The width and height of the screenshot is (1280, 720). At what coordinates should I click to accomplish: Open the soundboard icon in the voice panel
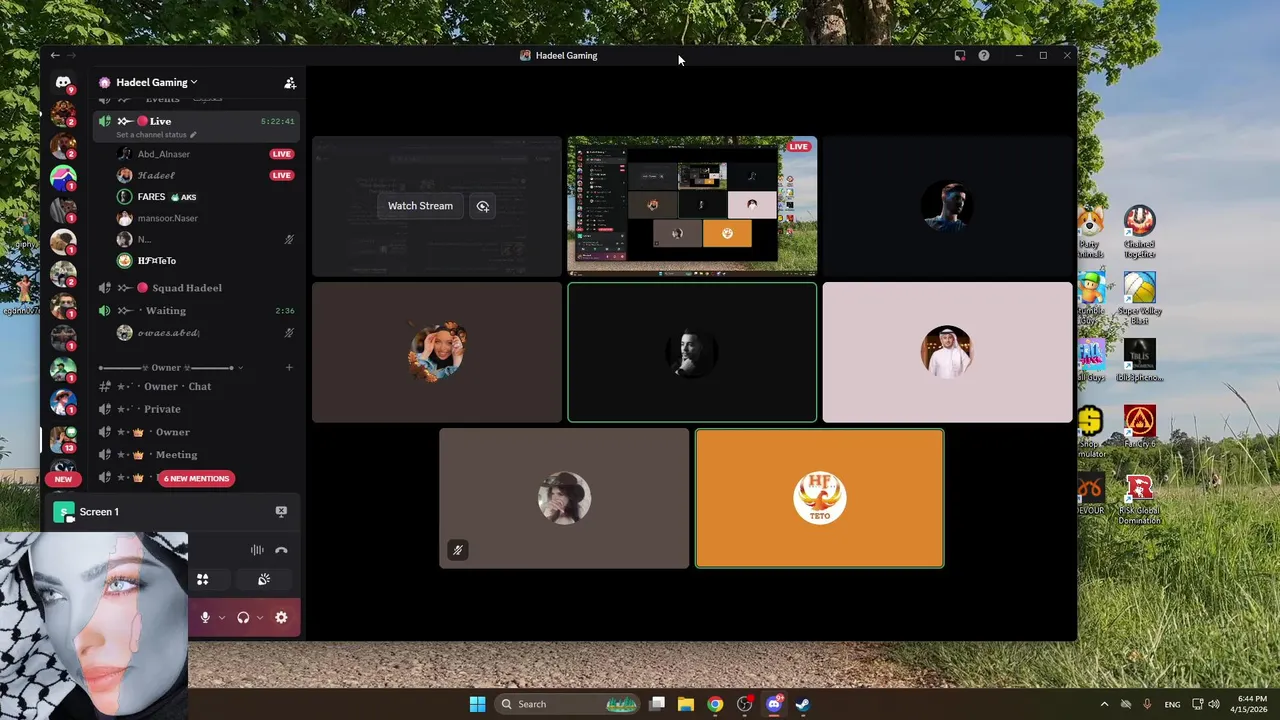click(264, 579)
